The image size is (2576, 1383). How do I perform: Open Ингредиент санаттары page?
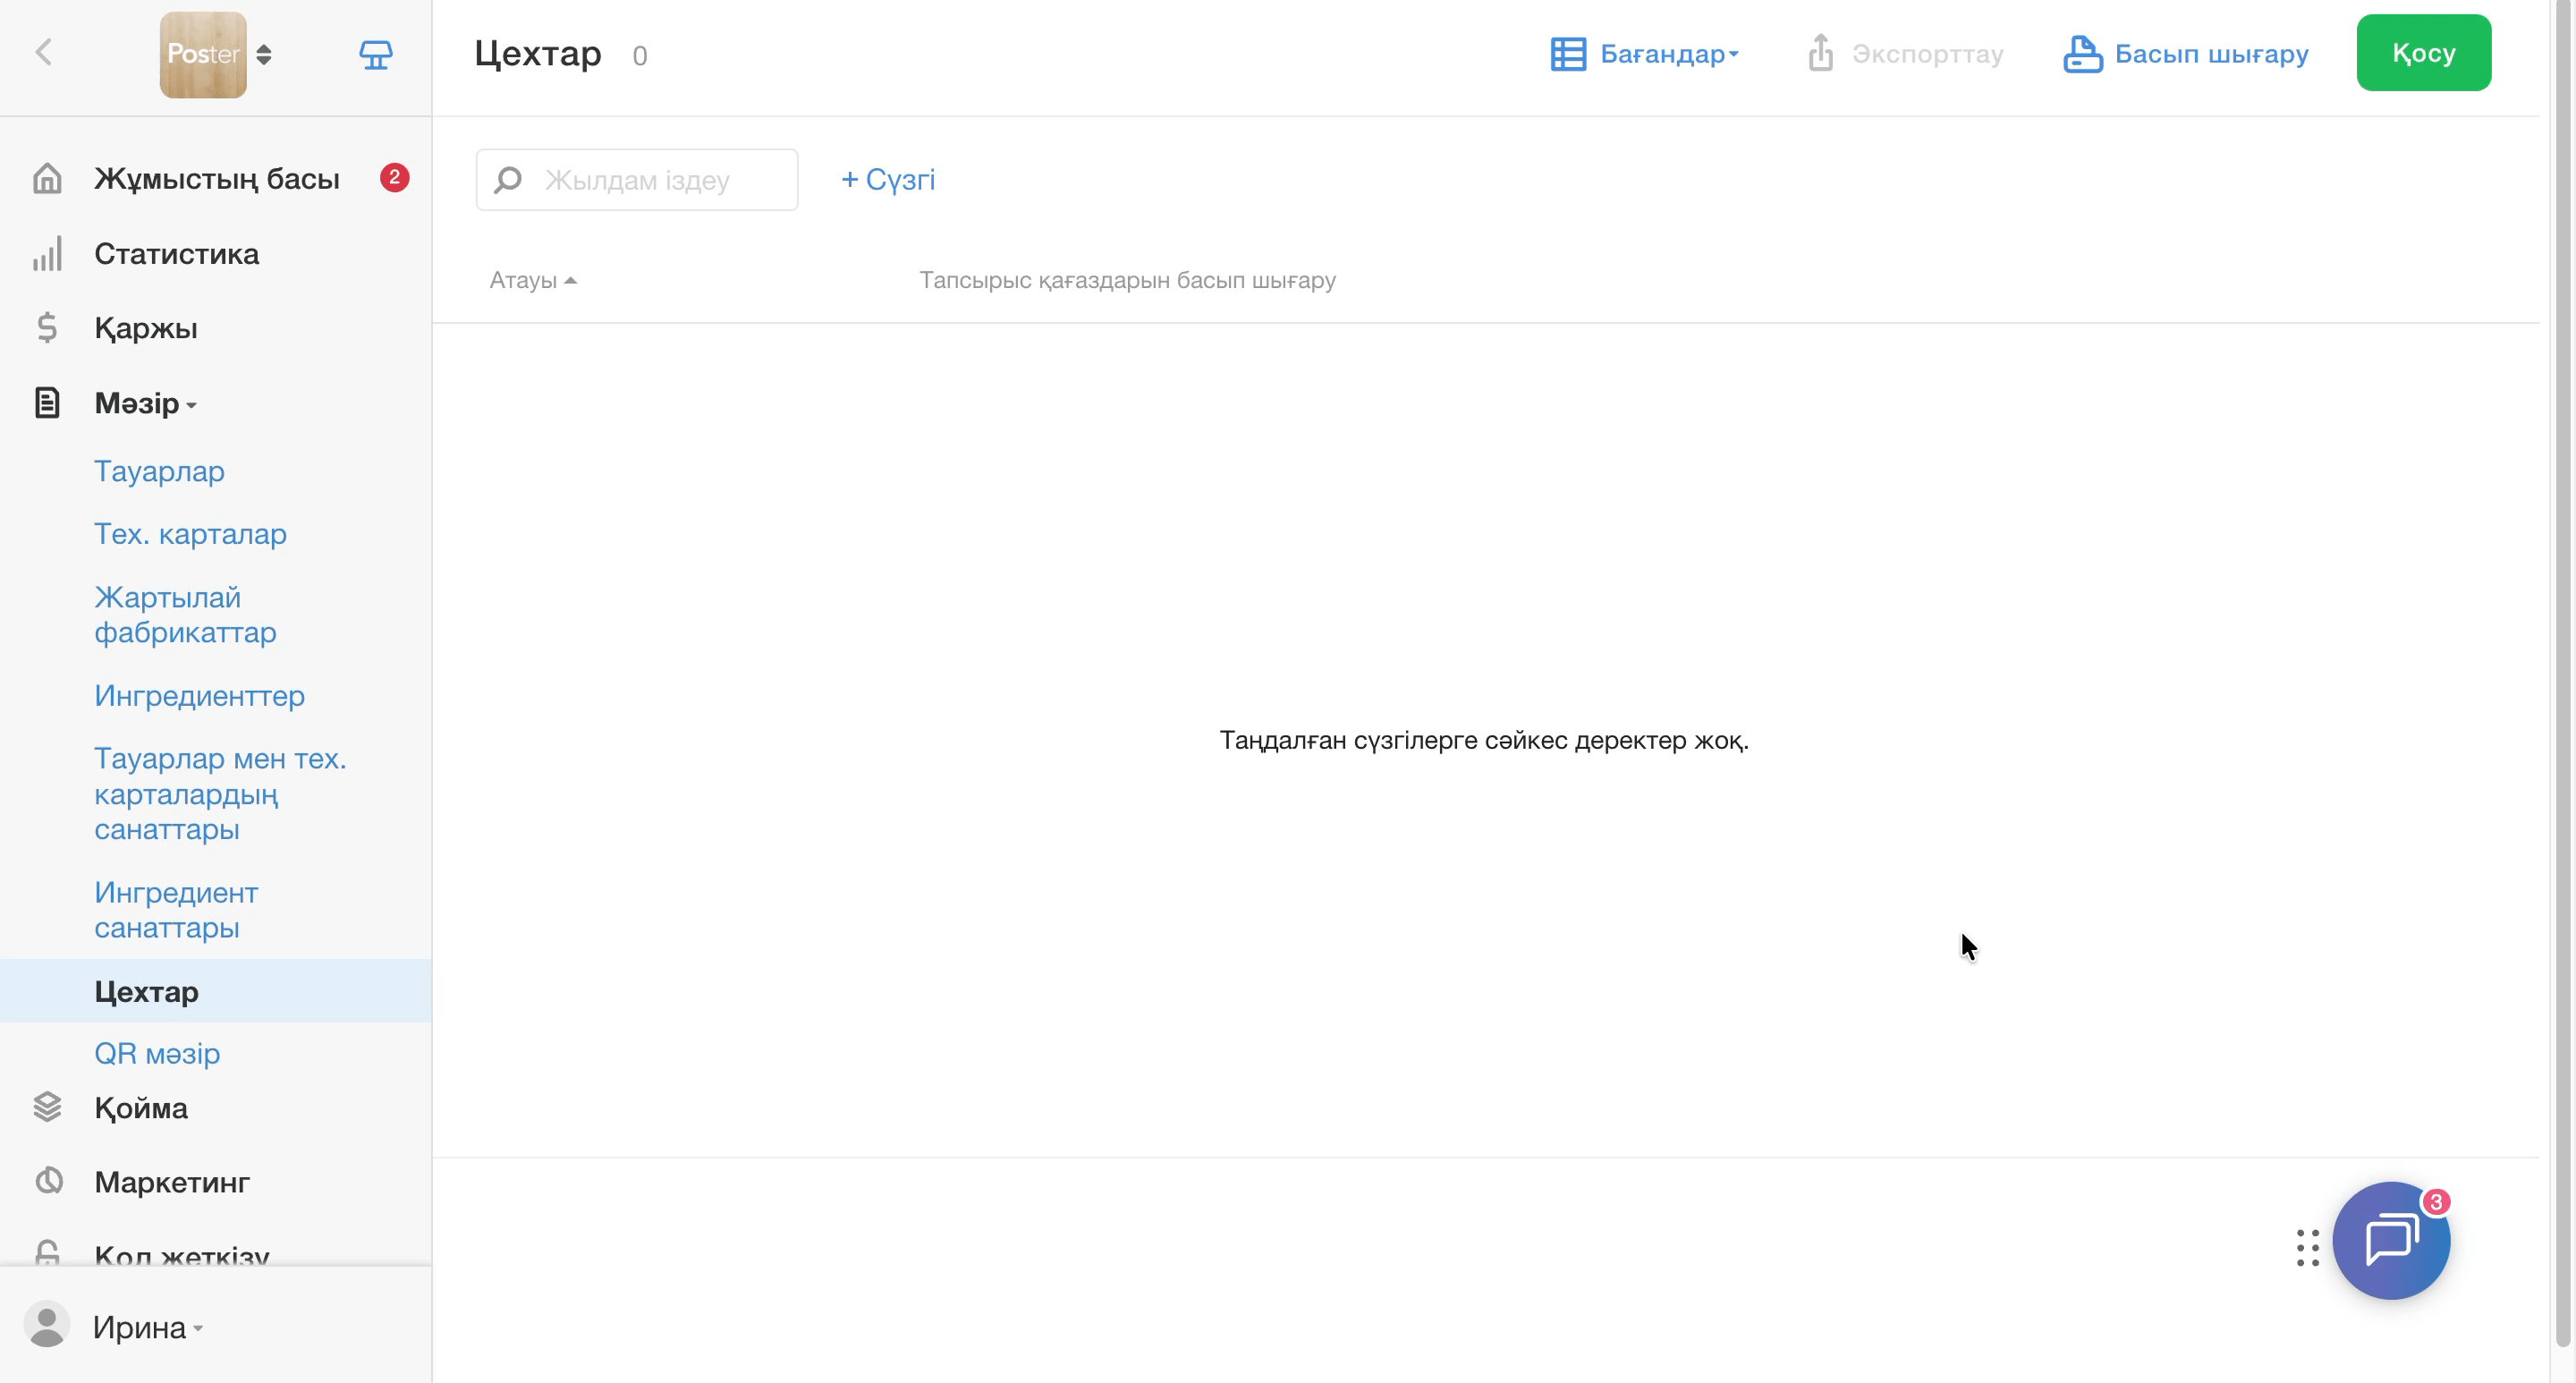(176, 910)
